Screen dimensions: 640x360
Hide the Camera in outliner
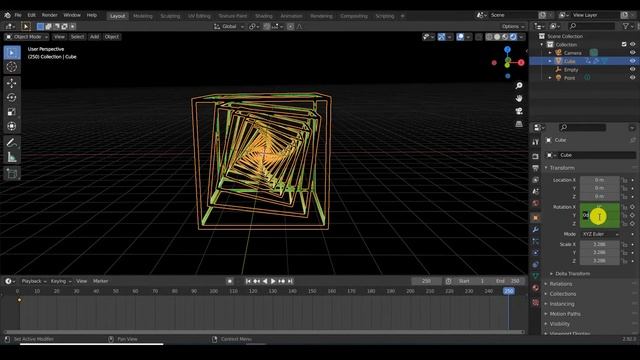tap(633, 53)
